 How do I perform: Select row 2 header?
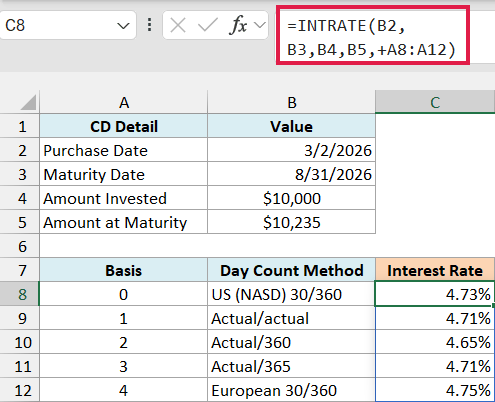(20, 150)
